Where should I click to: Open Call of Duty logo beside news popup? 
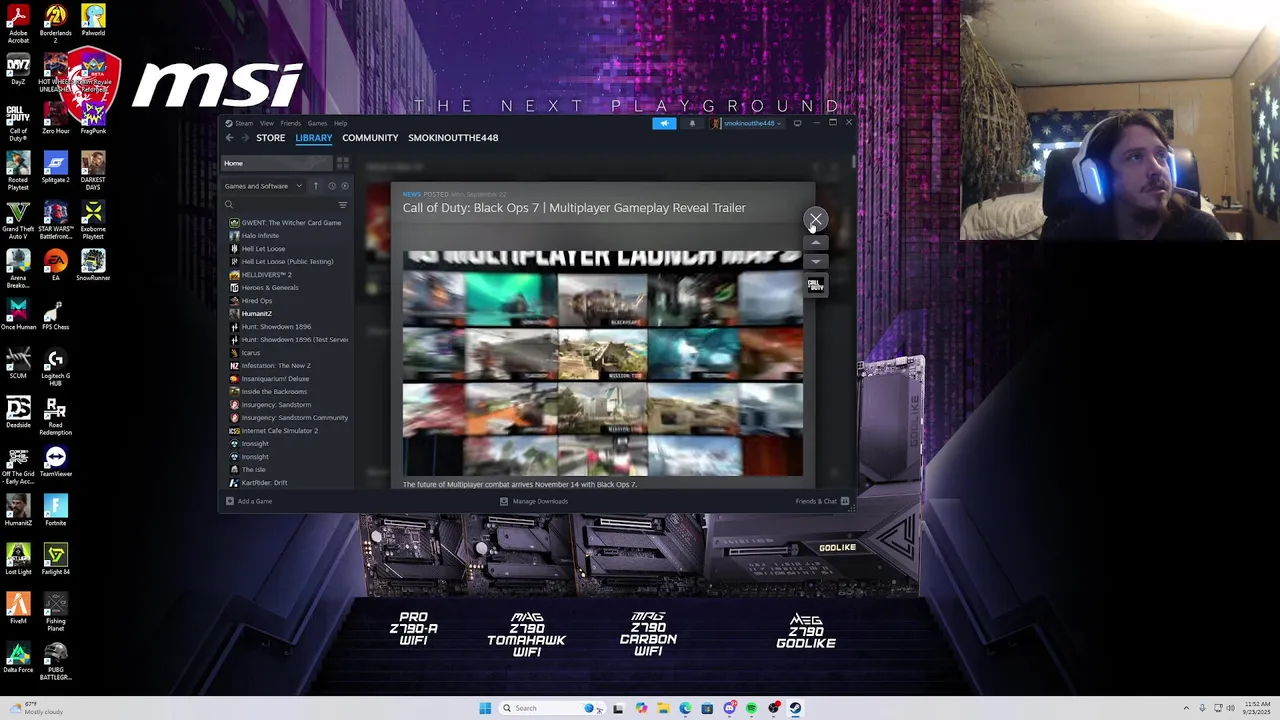click(x=816, y=285)
